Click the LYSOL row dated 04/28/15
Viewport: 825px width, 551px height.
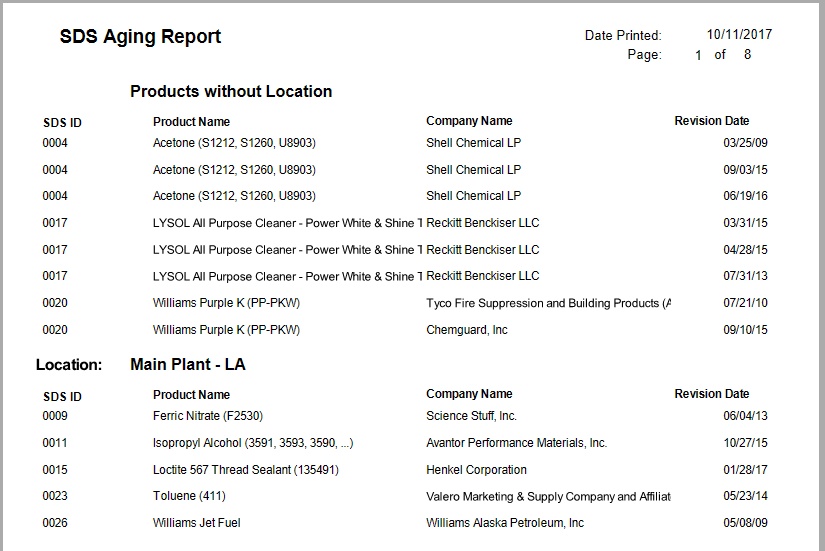coord(405,250)
